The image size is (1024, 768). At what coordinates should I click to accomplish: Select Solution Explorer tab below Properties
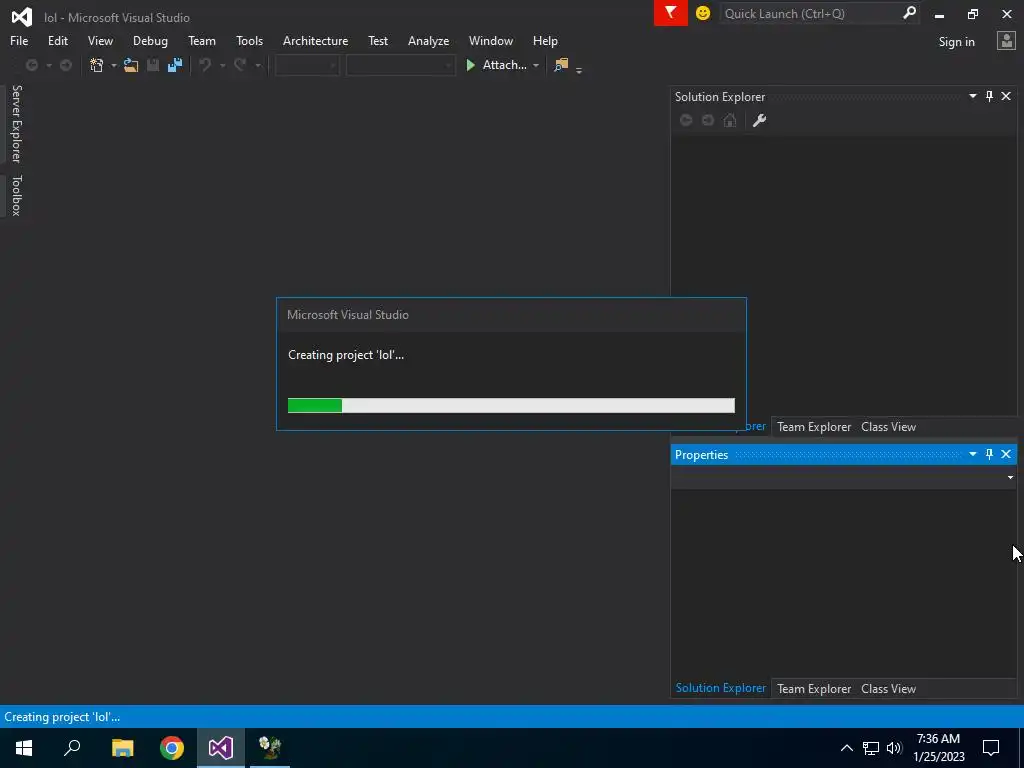(x=720, y=688)
